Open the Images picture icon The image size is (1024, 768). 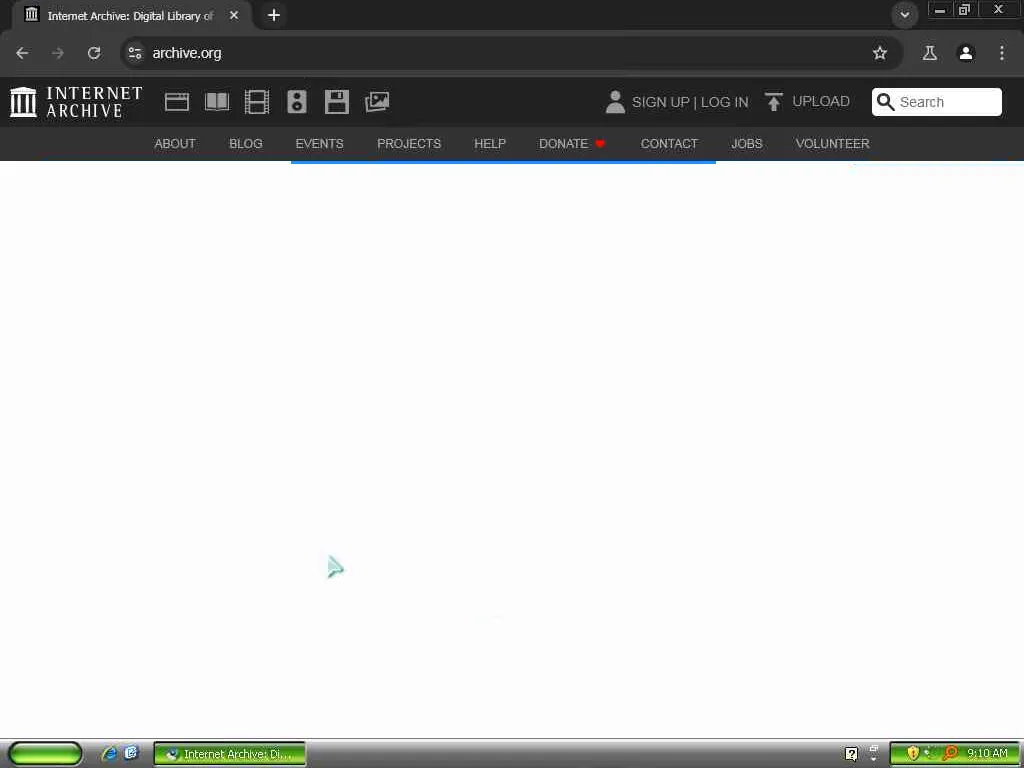[377, 102]
